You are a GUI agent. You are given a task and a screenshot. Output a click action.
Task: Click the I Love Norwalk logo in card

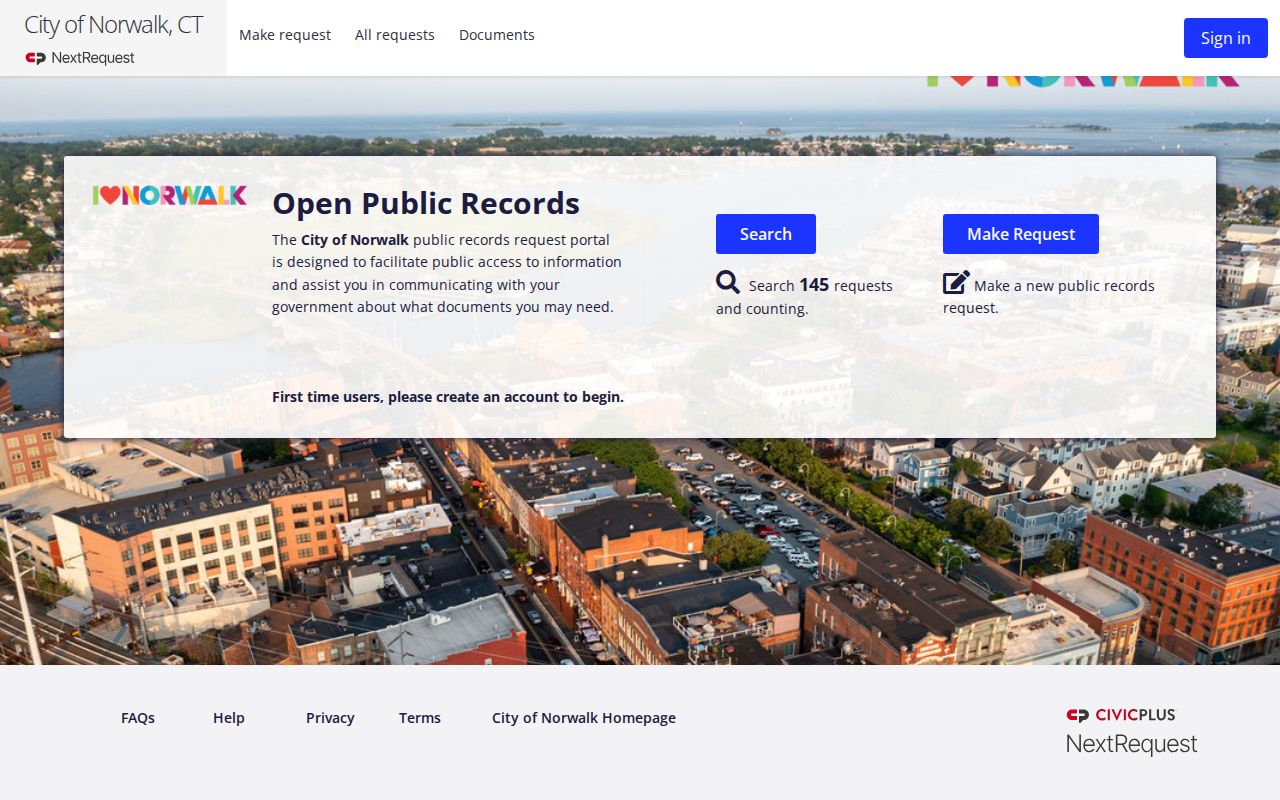169,195
